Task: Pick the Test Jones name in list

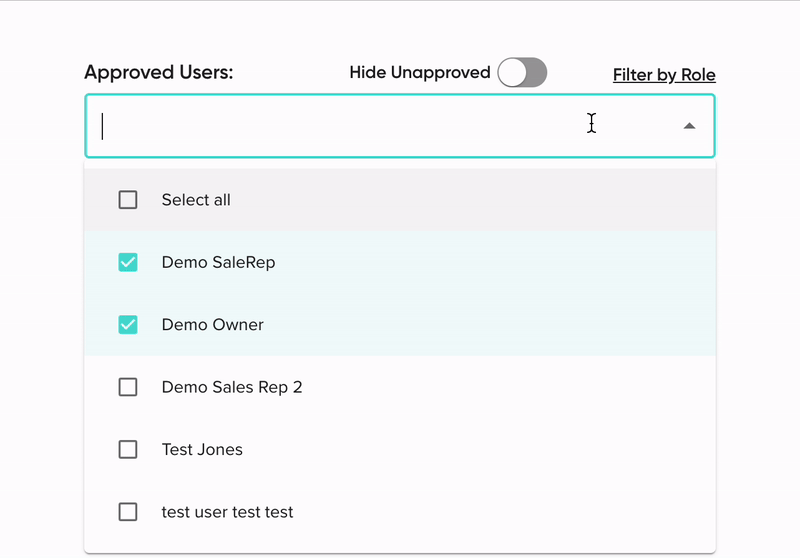Action: (202, 450)
